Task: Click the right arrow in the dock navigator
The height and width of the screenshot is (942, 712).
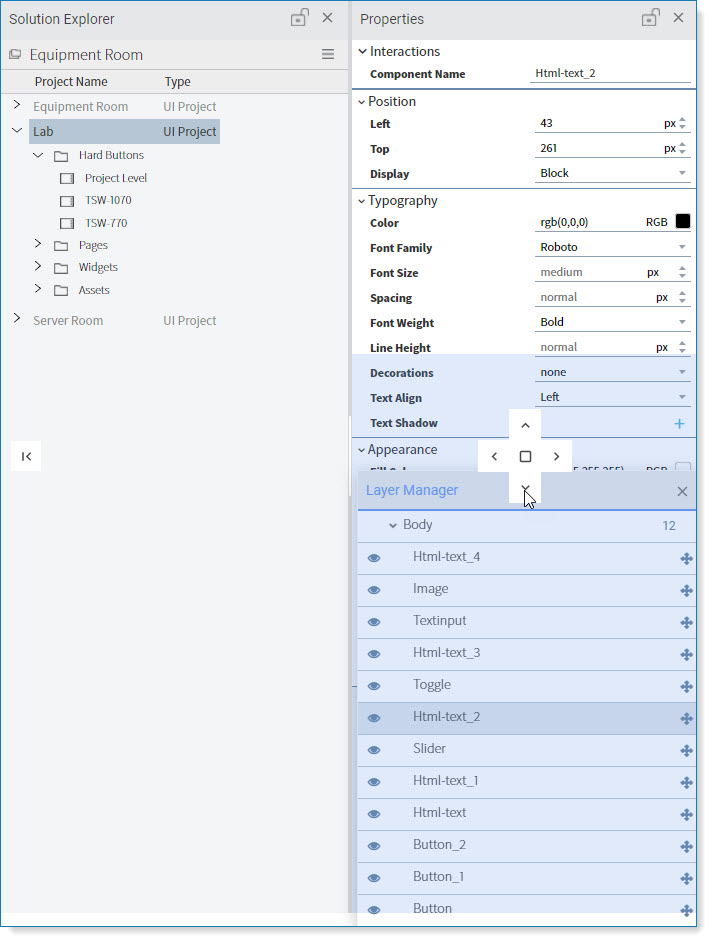Action: click(556, 457)
